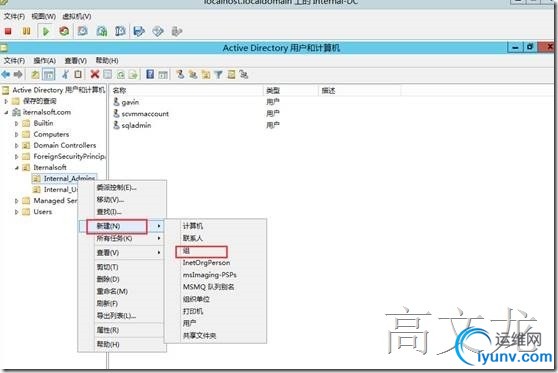Screen dimensions: 558x373
Task: Click the add to group icon after notebook
Action: tap(244, 74)
